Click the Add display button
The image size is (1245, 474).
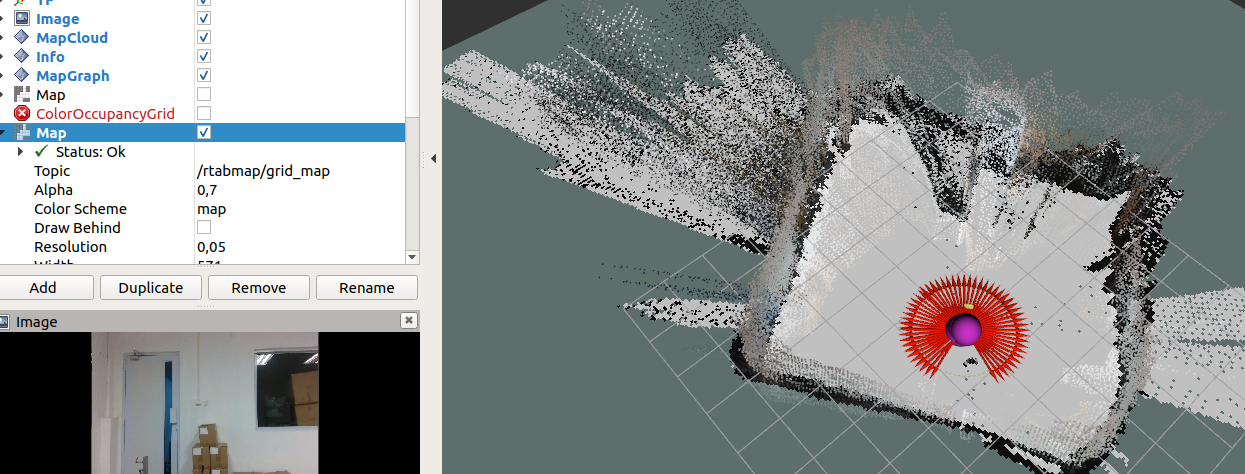click(x=43, y=288)
